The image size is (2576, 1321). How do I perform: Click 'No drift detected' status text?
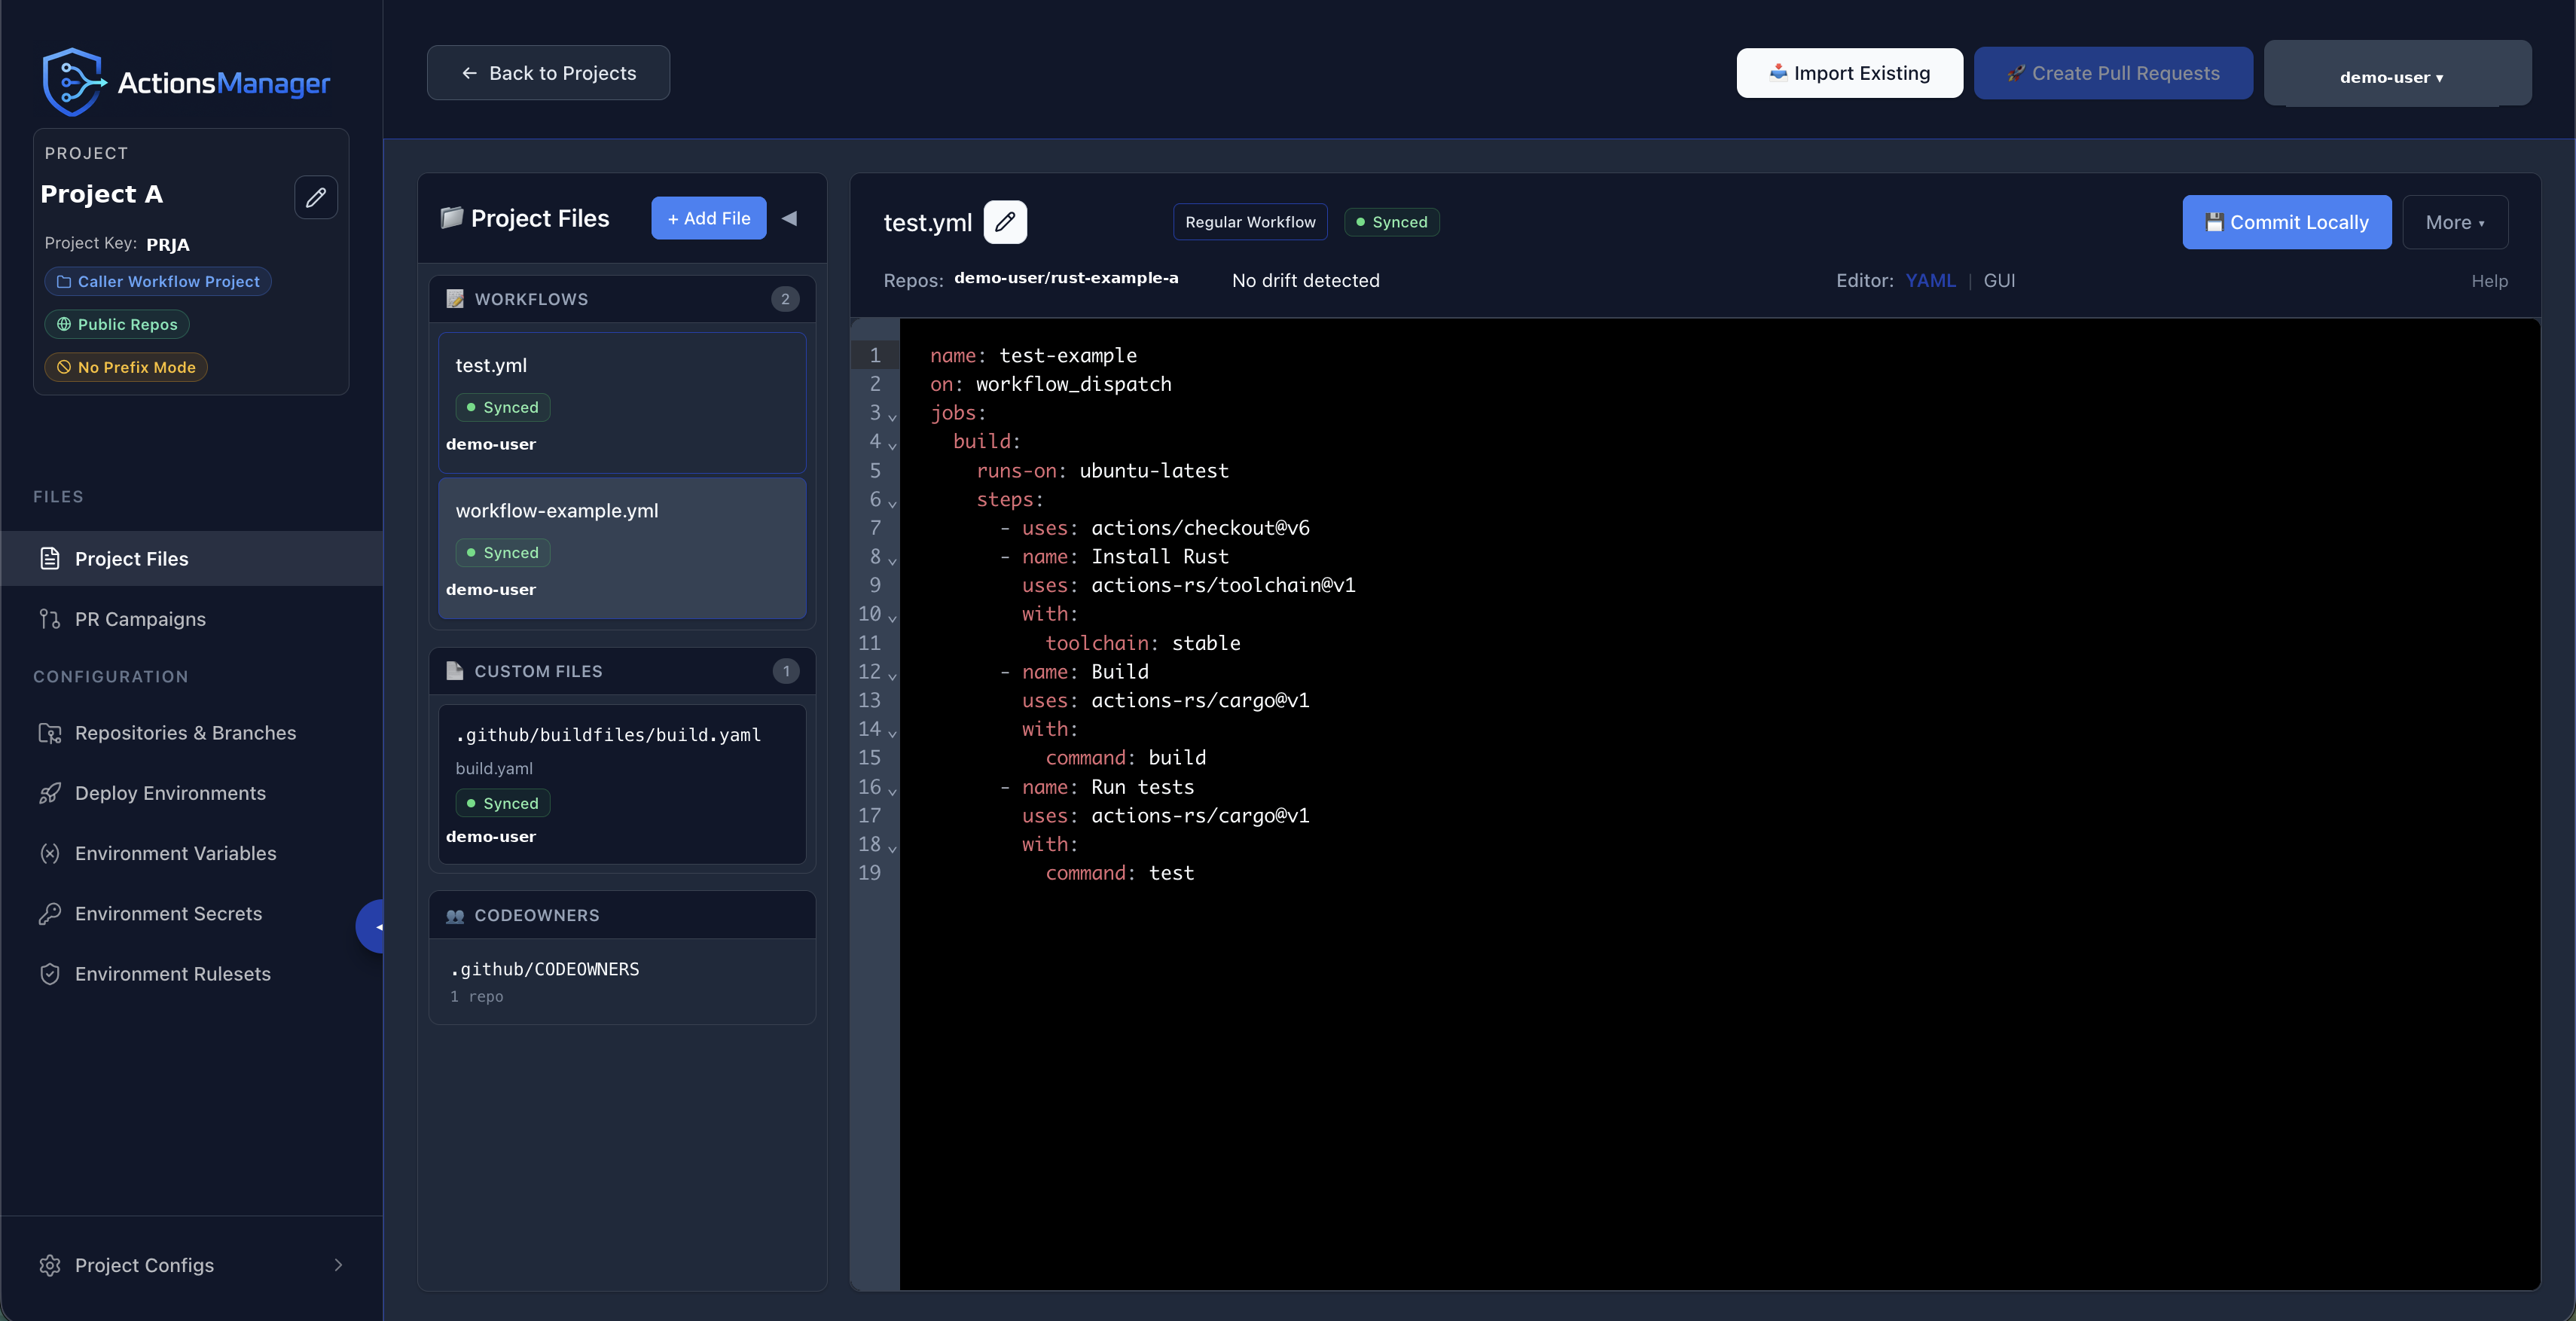[1305, 281]
